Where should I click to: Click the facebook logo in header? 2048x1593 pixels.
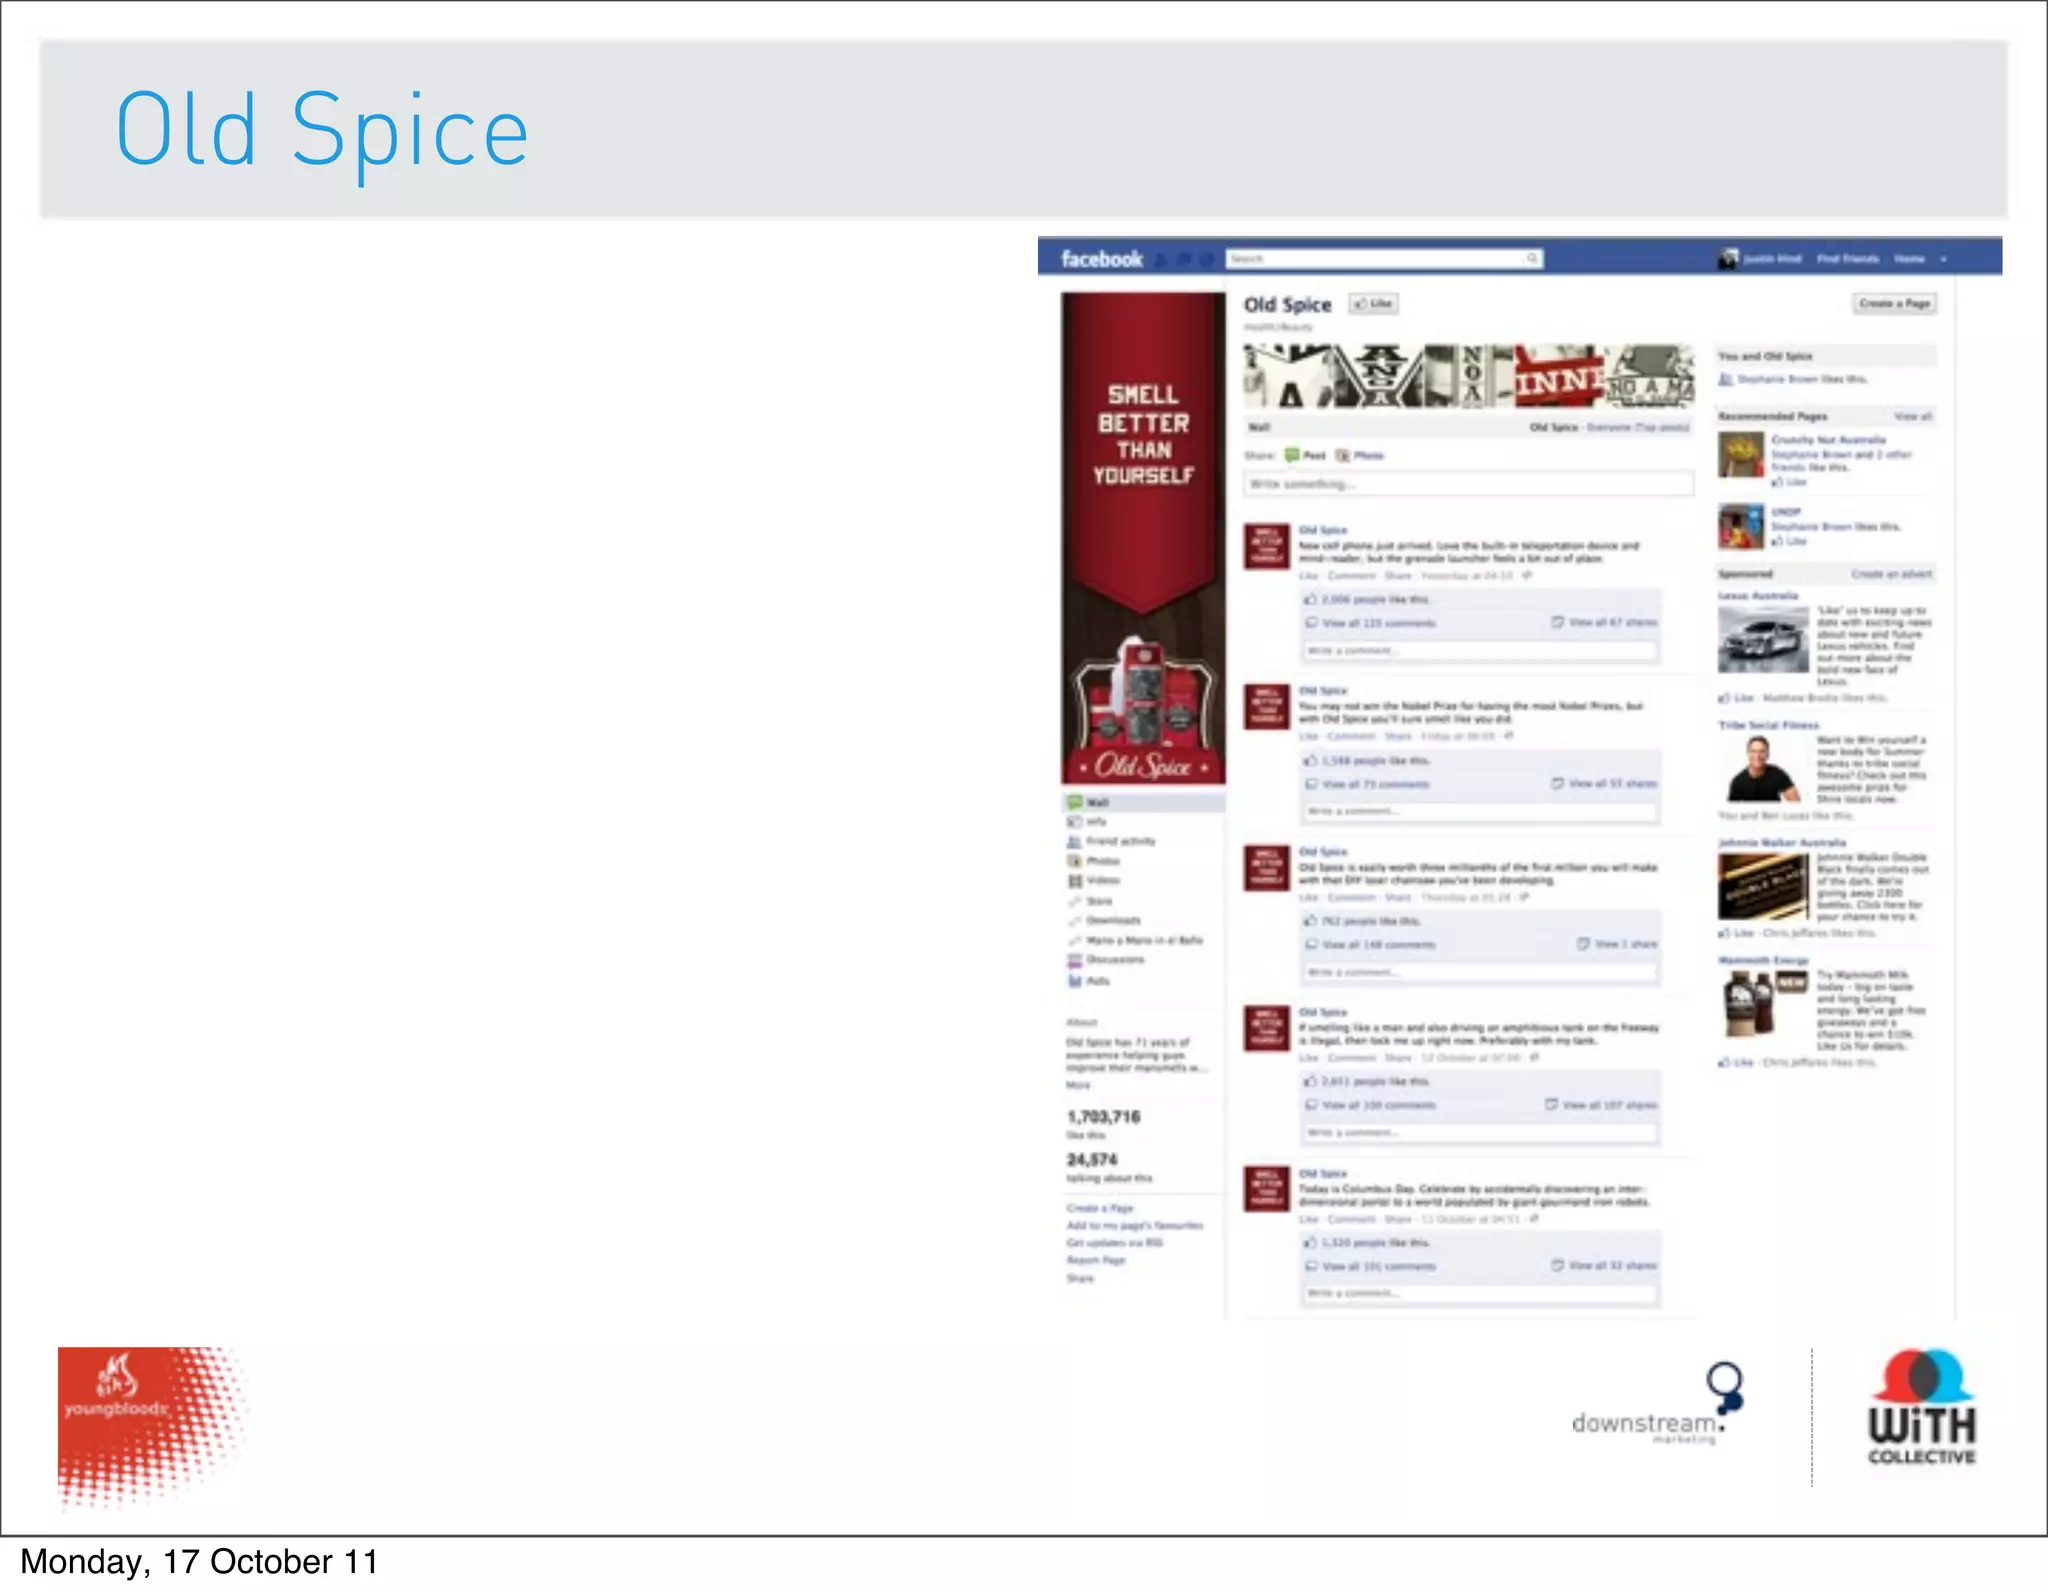click(1101, 259)
